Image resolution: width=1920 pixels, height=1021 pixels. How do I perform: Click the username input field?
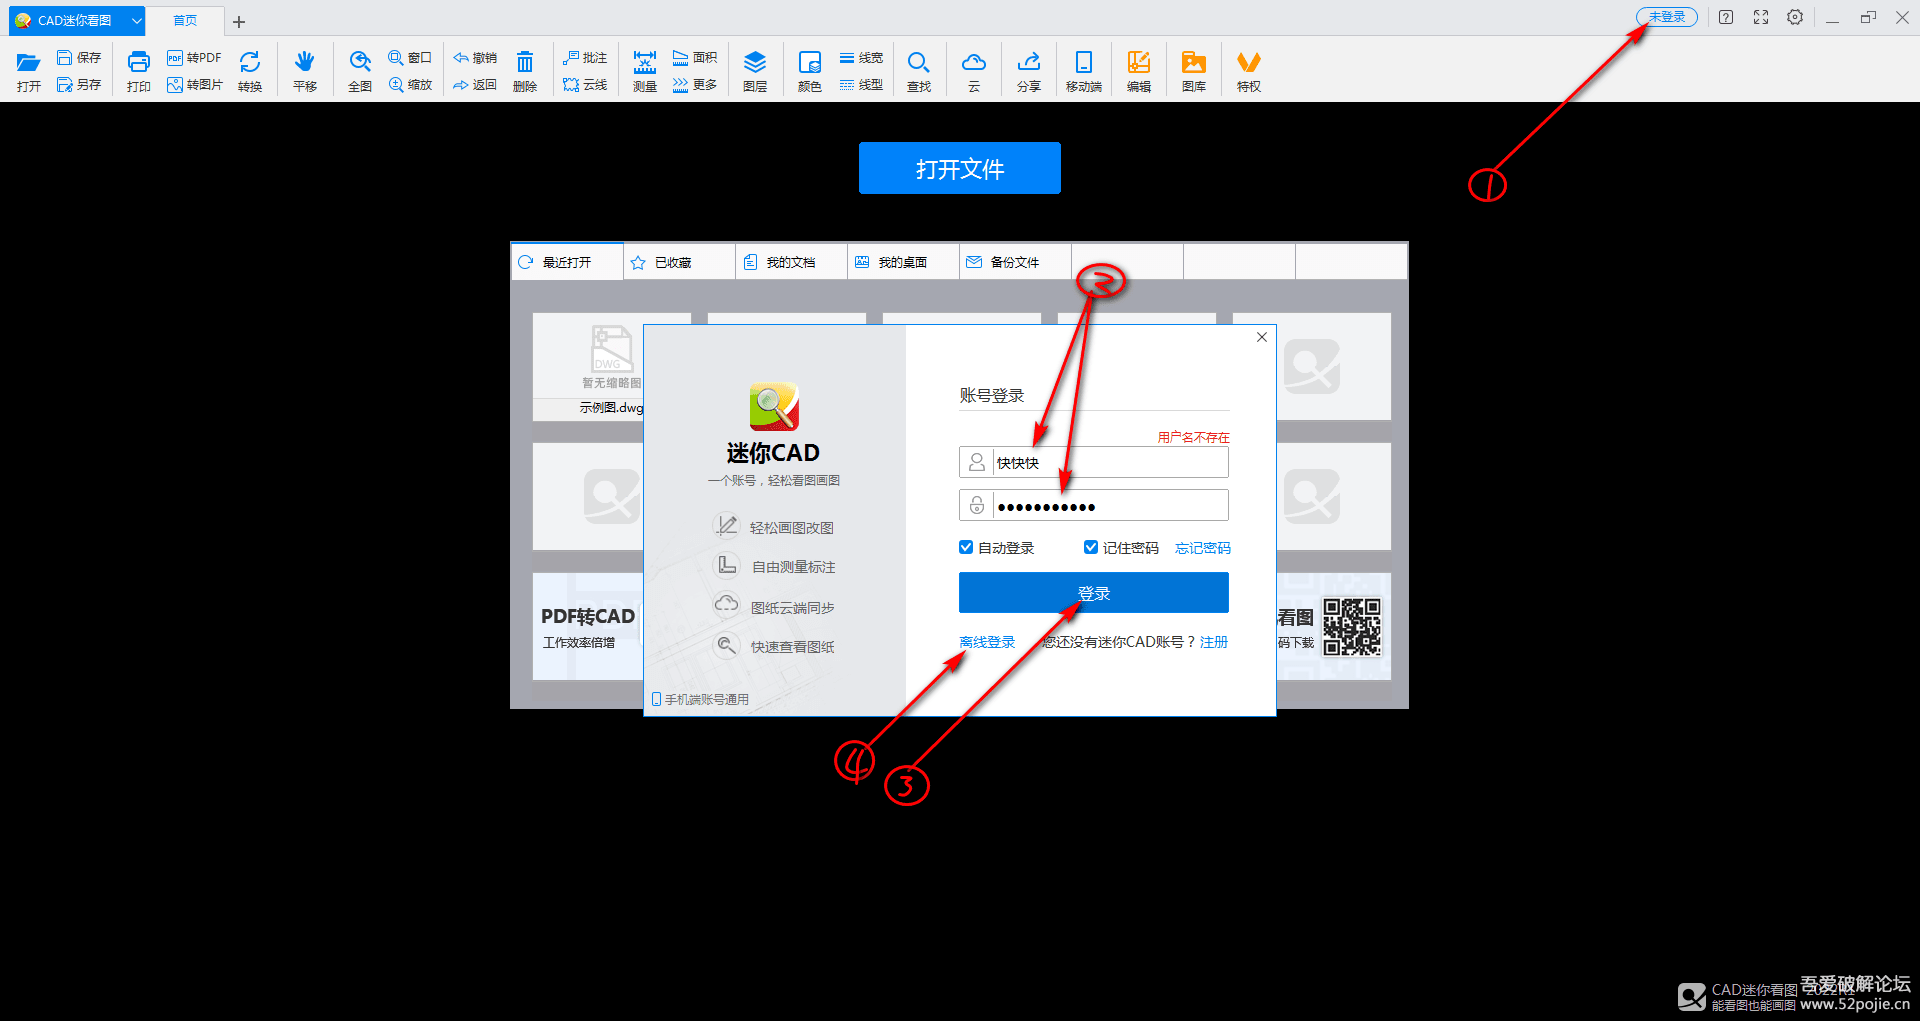tap(1094, 462)
